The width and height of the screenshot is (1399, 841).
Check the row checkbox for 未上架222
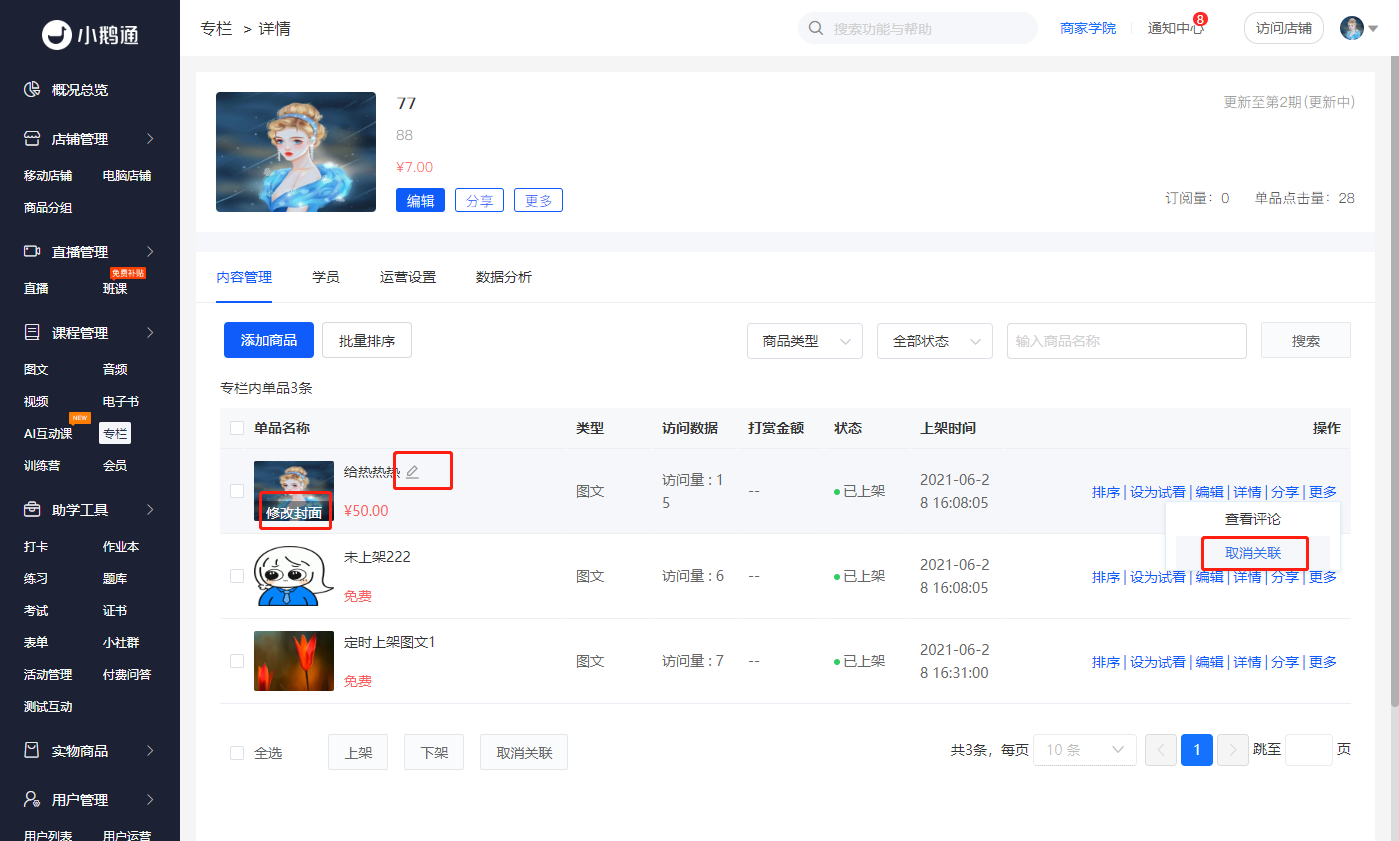(x=237, y=576)
